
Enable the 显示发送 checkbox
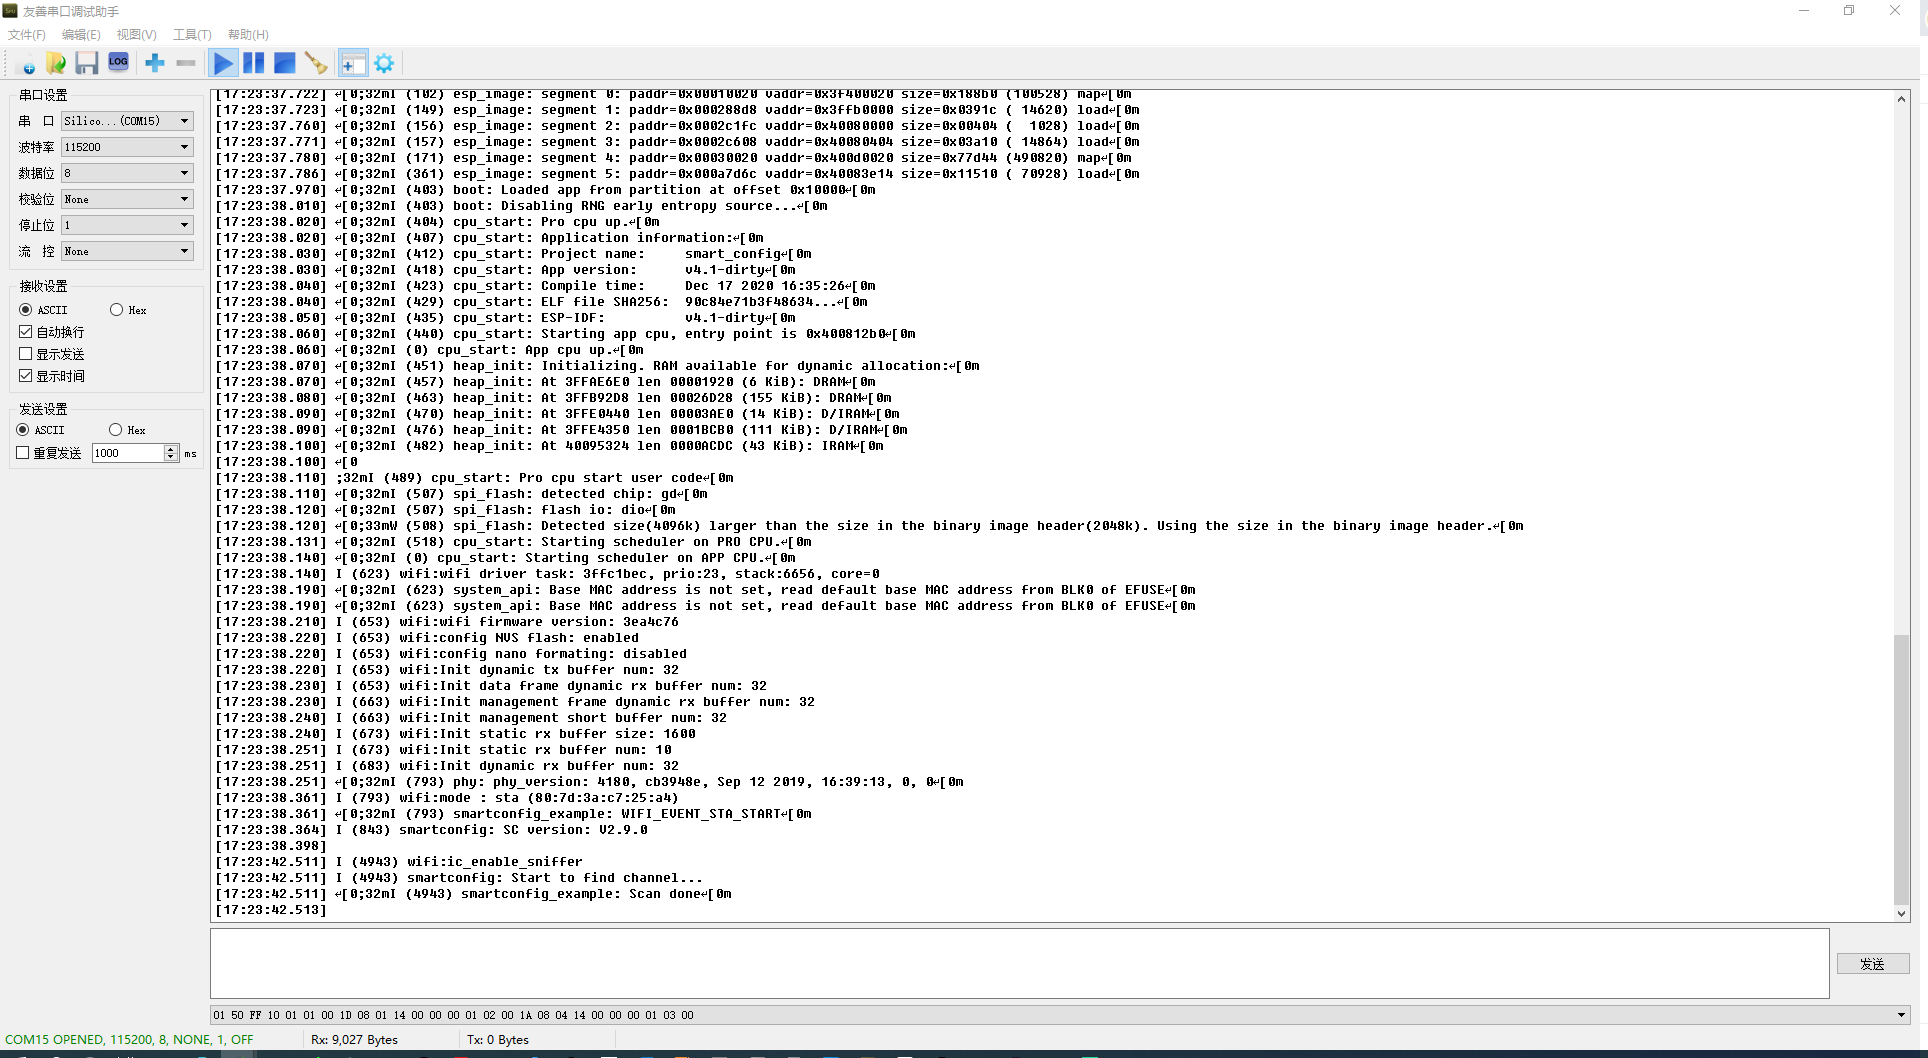click(26, 354)
